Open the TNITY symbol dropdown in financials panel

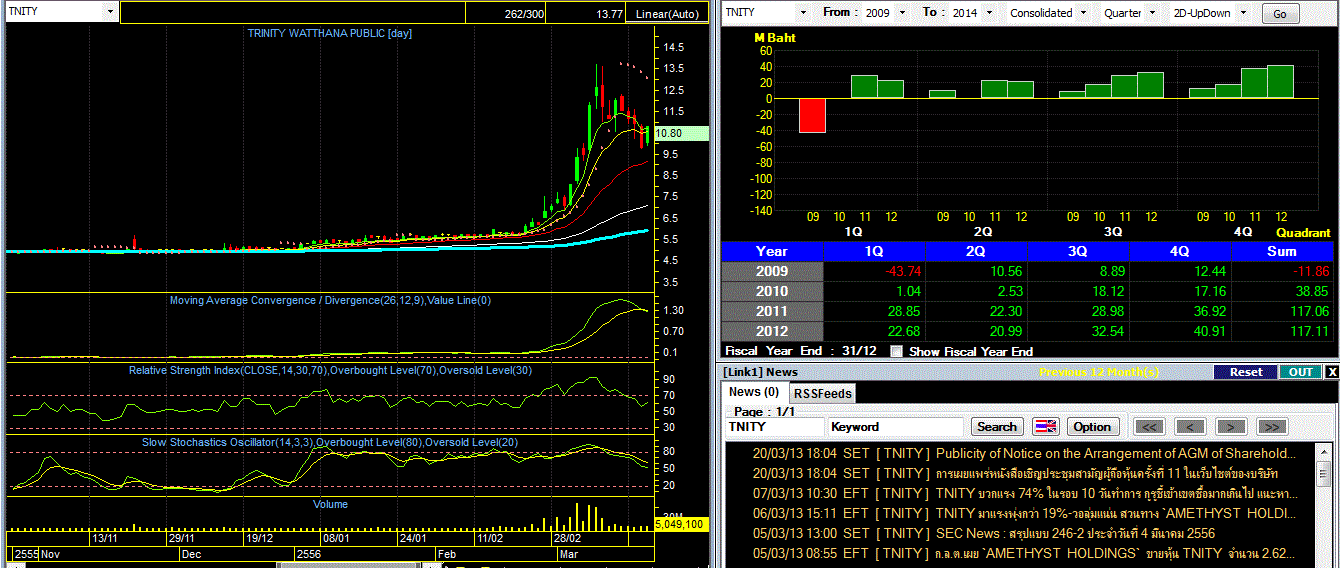click(802, 13)
